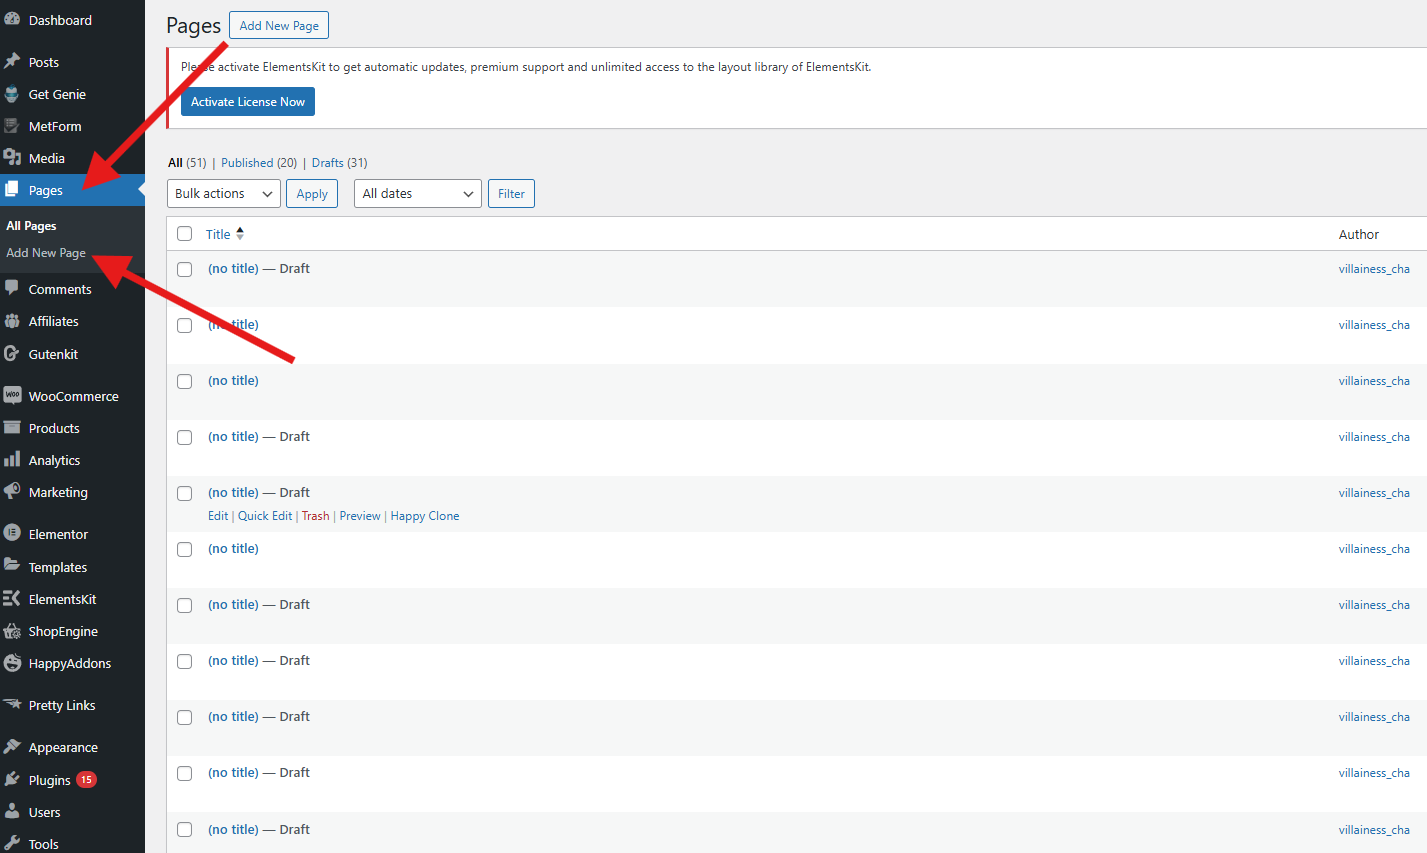Open All Pages submenu item
Image resolution: width=1427 pixels, height=853 pixels.
[x=31, y=226]
